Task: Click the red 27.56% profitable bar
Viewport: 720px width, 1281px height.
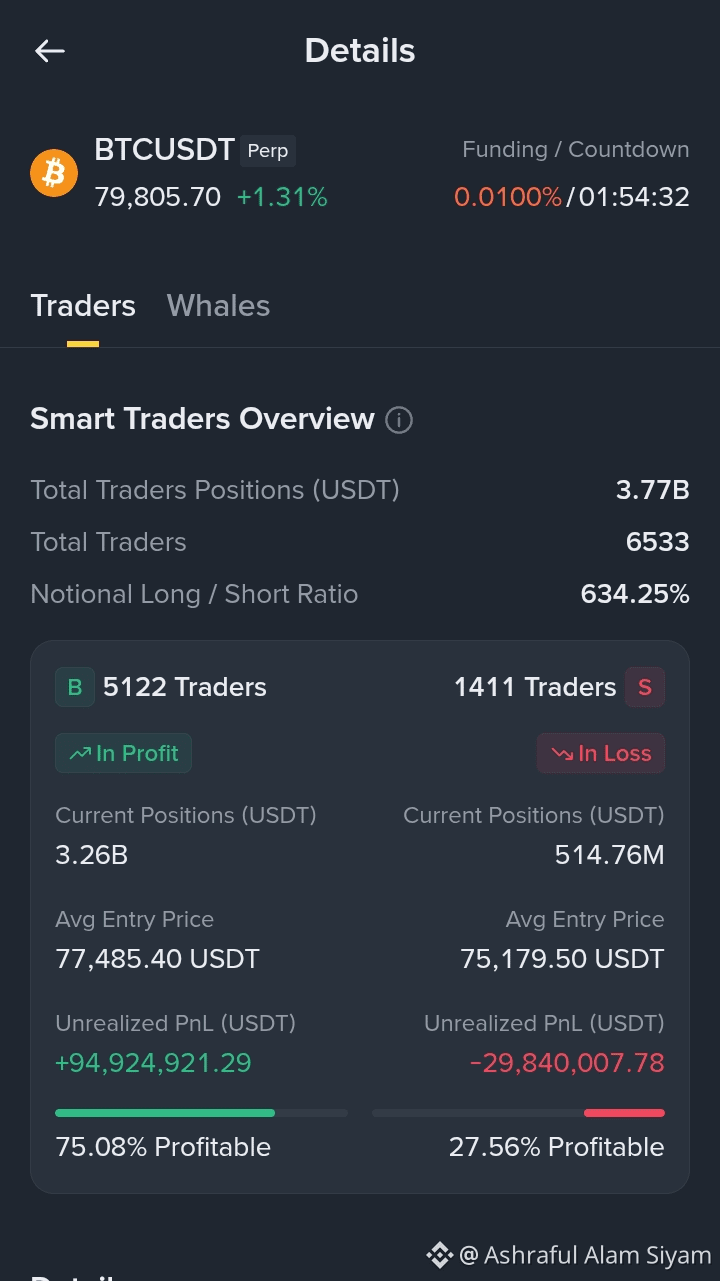Action: click(624, 1112)
